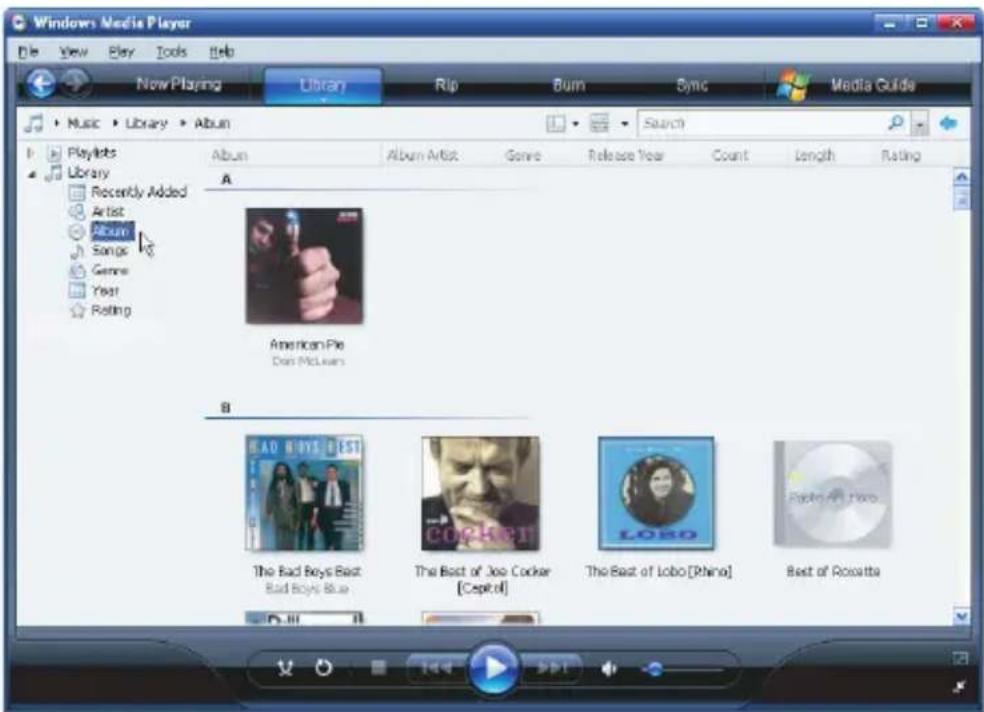
Task: Click full screen view icon at bottom right
Action: coord(960,658)
